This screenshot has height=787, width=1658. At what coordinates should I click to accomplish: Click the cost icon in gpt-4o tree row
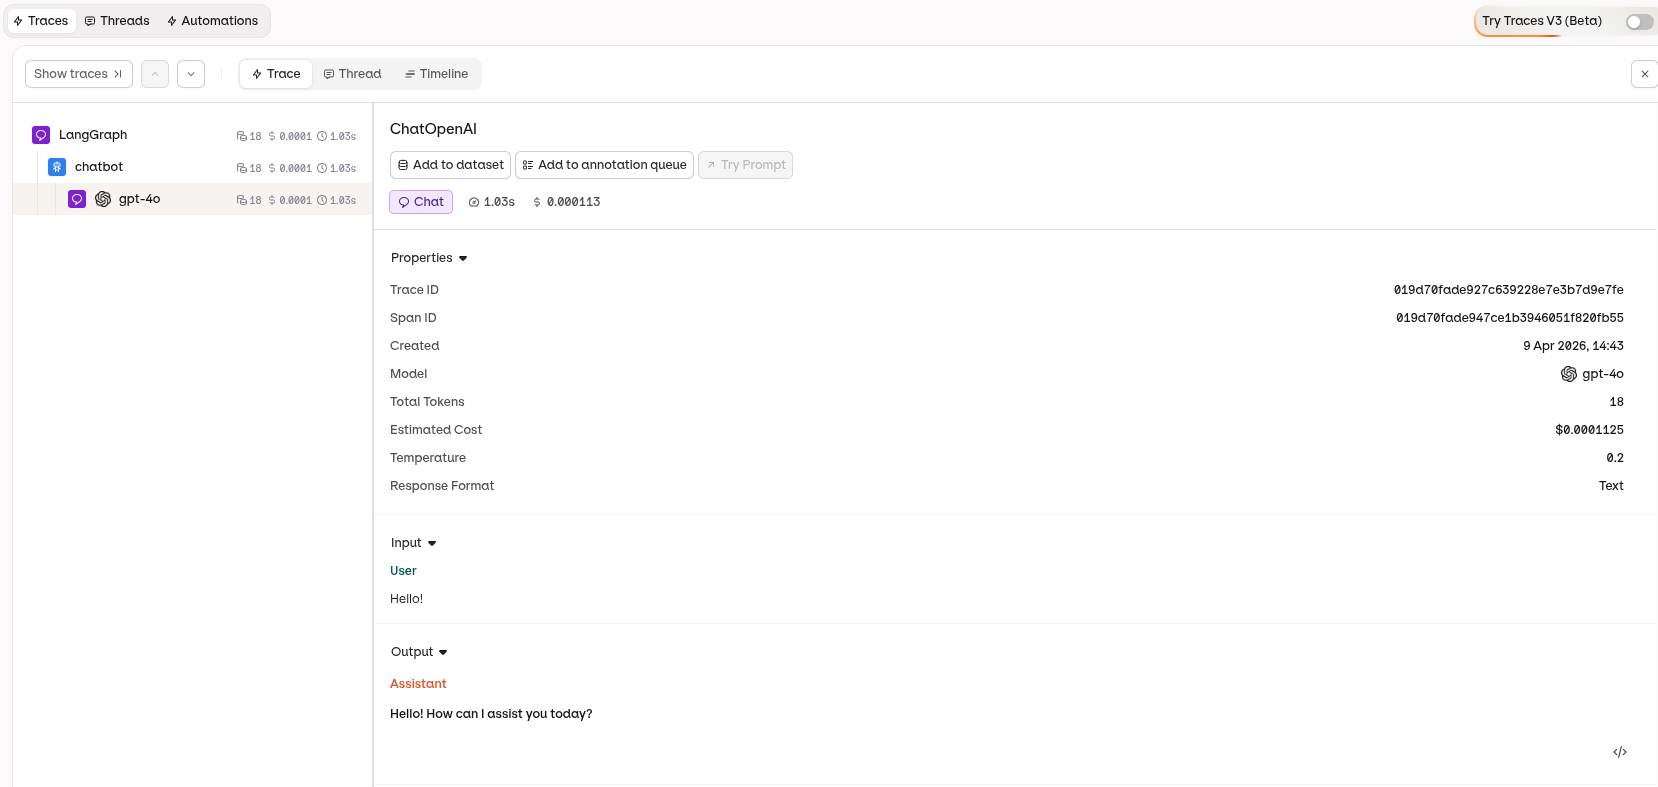272,200
